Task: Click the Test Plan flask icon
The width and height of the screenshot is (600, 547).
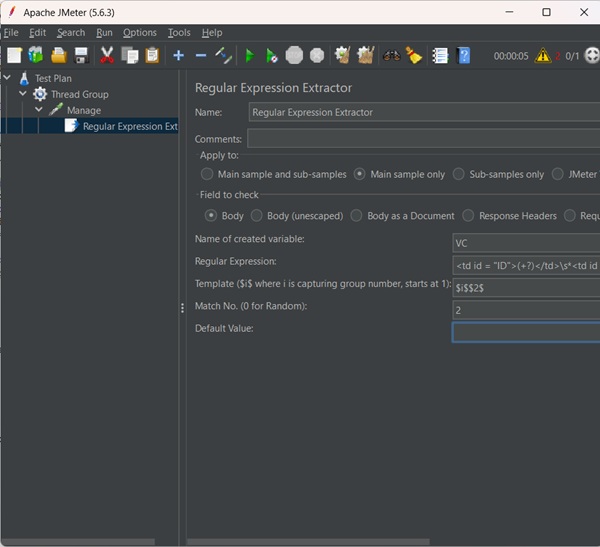Action: pos(24,78)
